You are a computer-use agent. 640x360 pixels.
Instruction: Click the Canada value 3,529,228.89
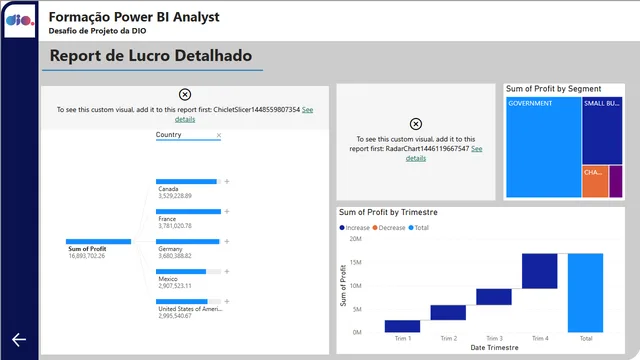(x=175, y=196)
